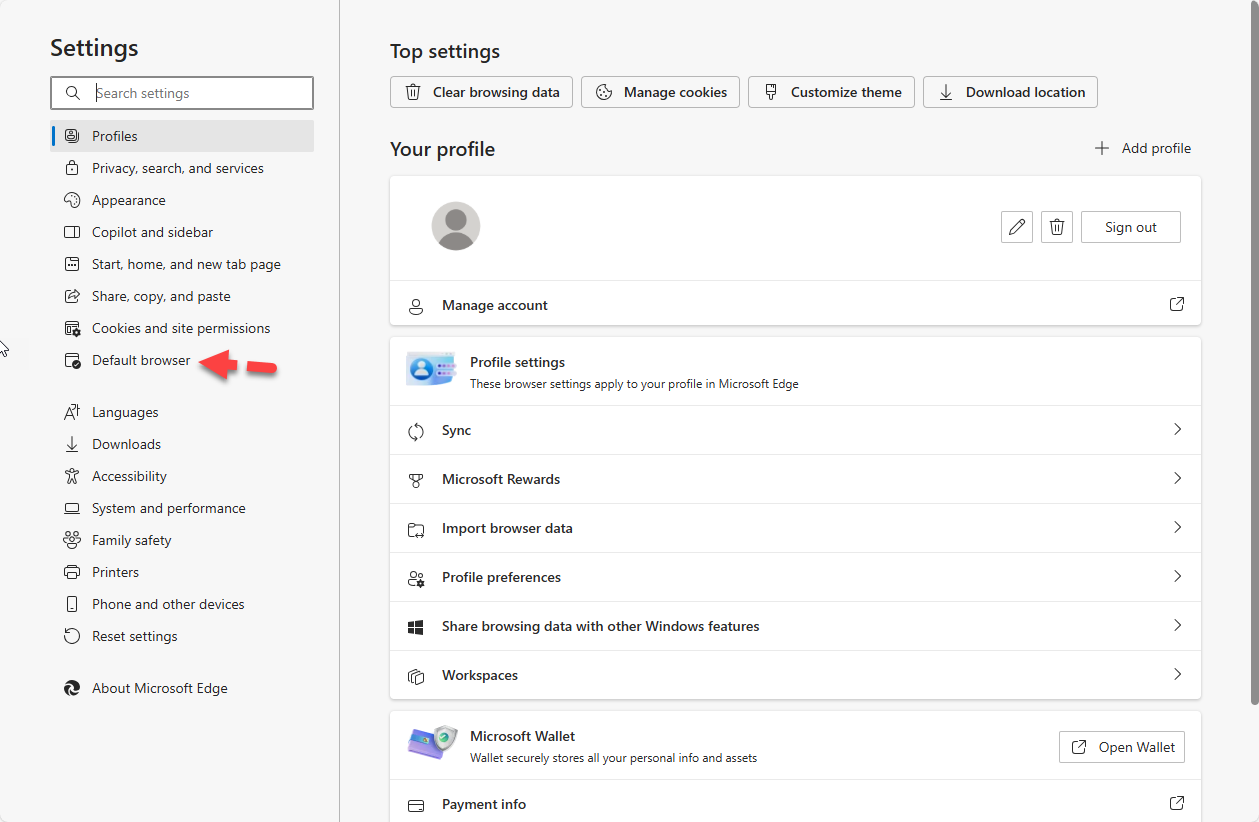Click the search magnifier icon
The height and width of the screenshot is (822, 1259).
point(73,93)
